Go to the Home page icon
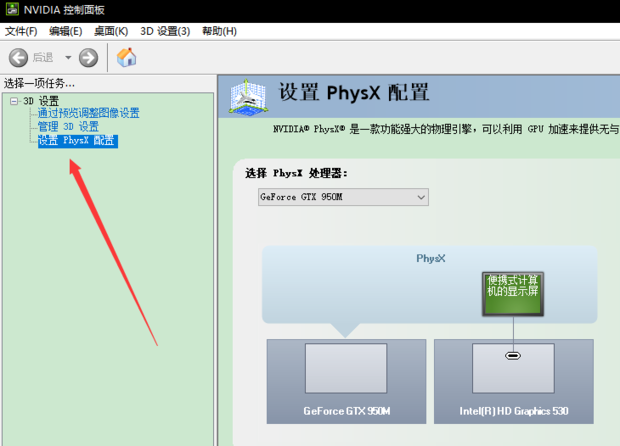620x446 pixels. [x=127, y=57]
